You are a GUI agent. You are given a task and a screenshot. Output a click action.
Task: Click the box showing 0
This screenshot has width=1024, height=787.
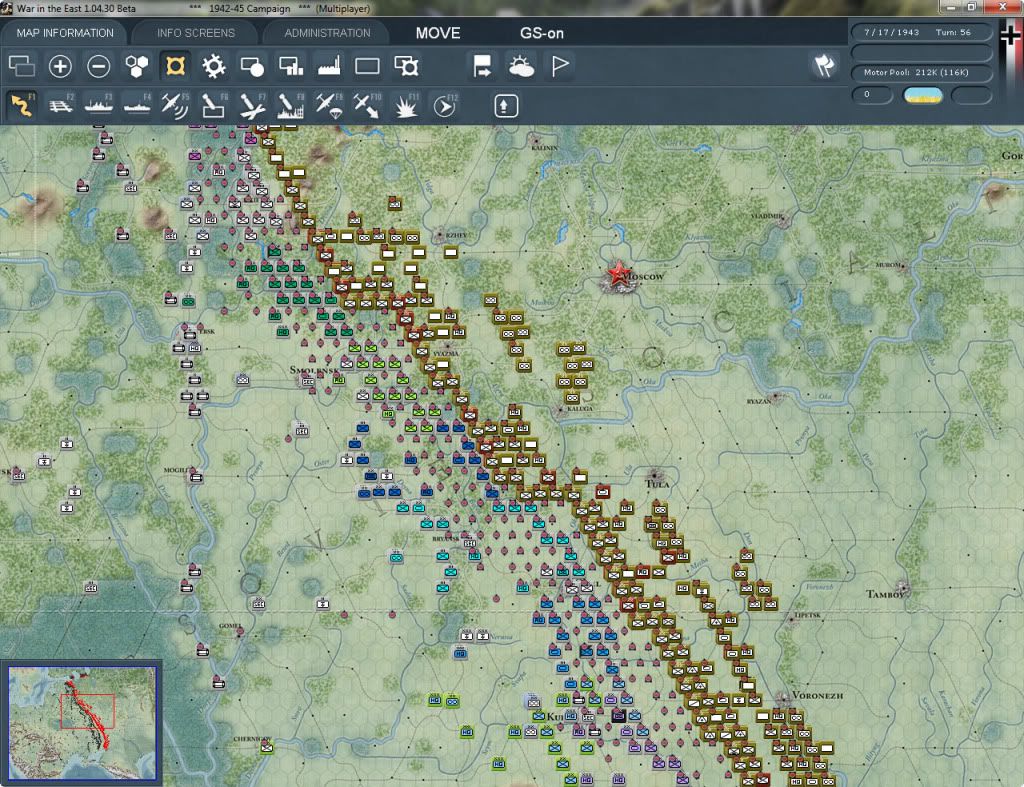[x=872, y=95]
